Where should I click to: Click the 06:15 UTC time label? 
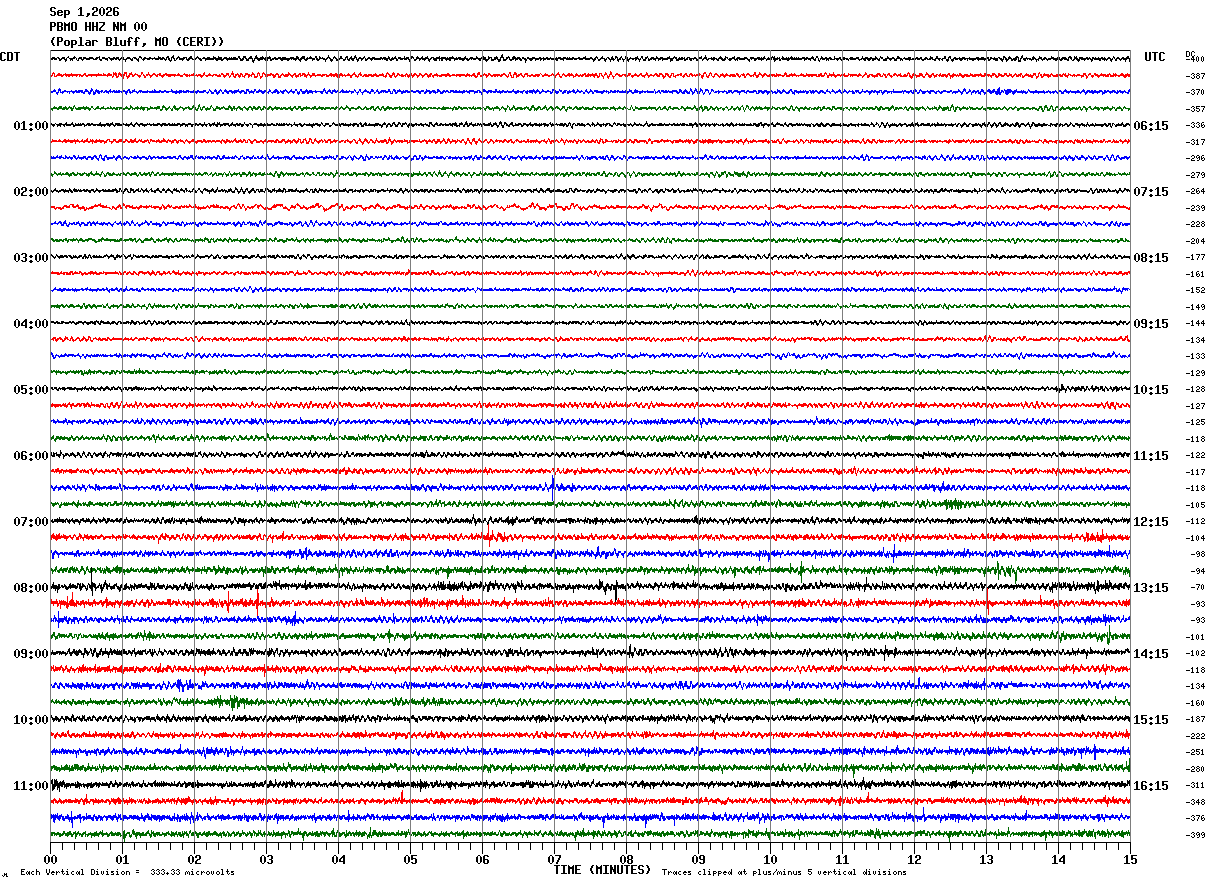[1151, 126]
